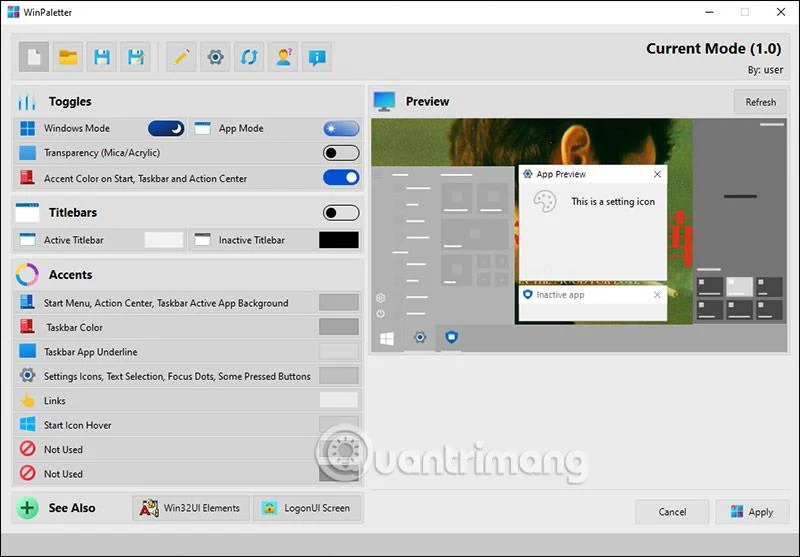Click the New theme file icon

34,57
